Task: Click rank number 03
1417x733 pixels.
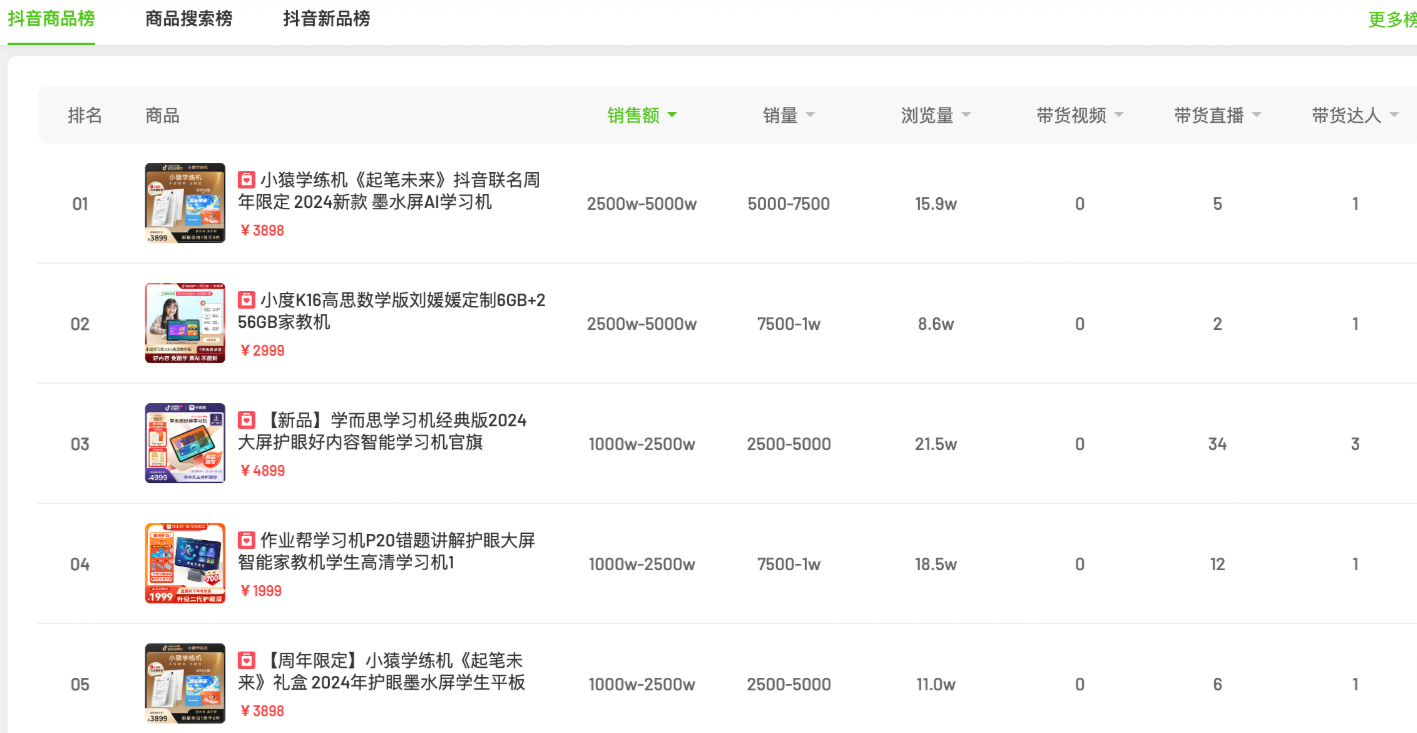Action: (x=80, y=444)
